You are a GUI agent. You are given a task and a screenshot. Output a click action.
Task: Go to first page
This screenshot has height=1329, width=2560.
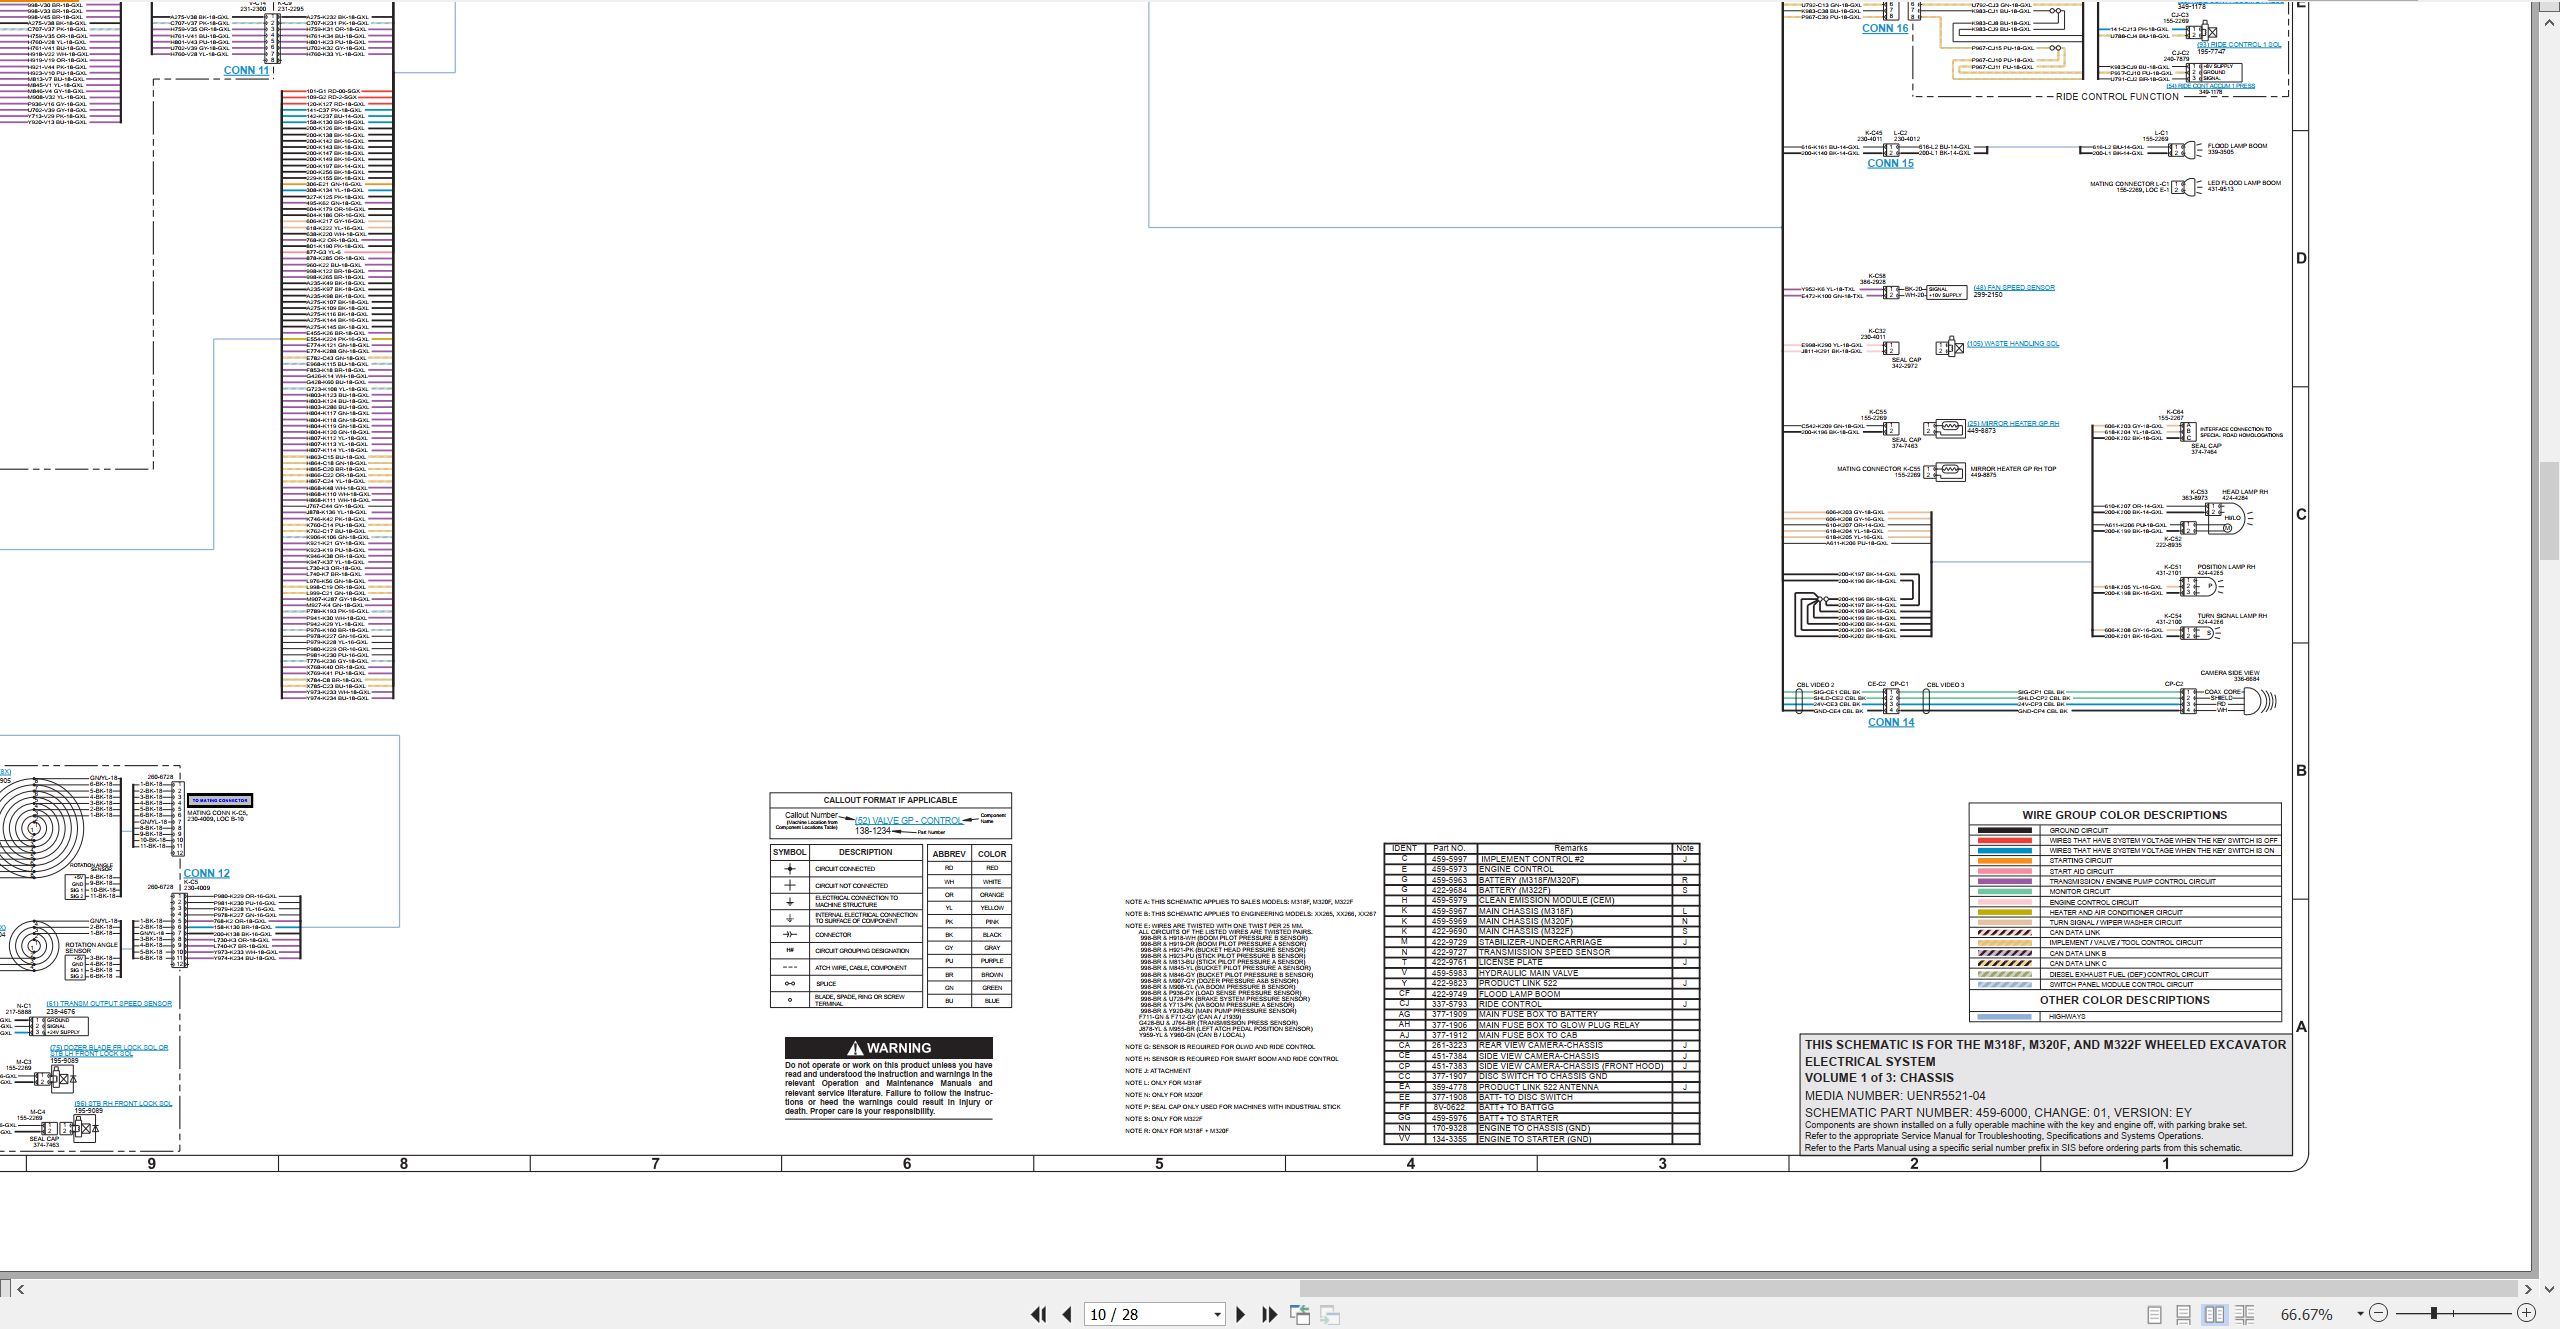click(1039, 1314)
